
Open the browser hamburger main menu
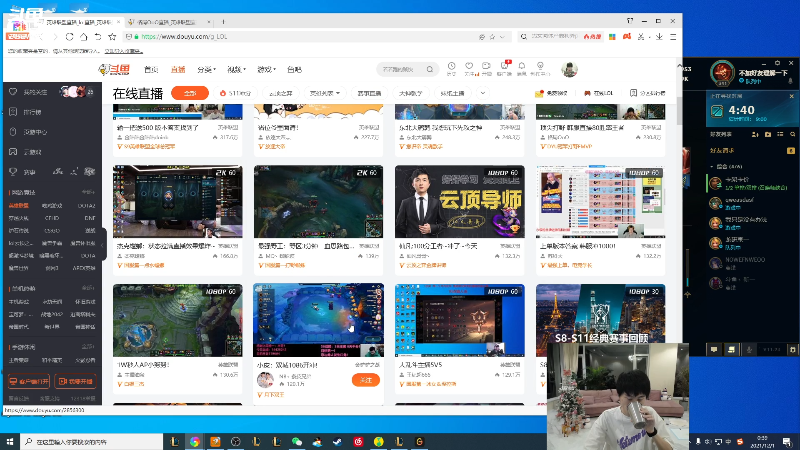point(673,37)
